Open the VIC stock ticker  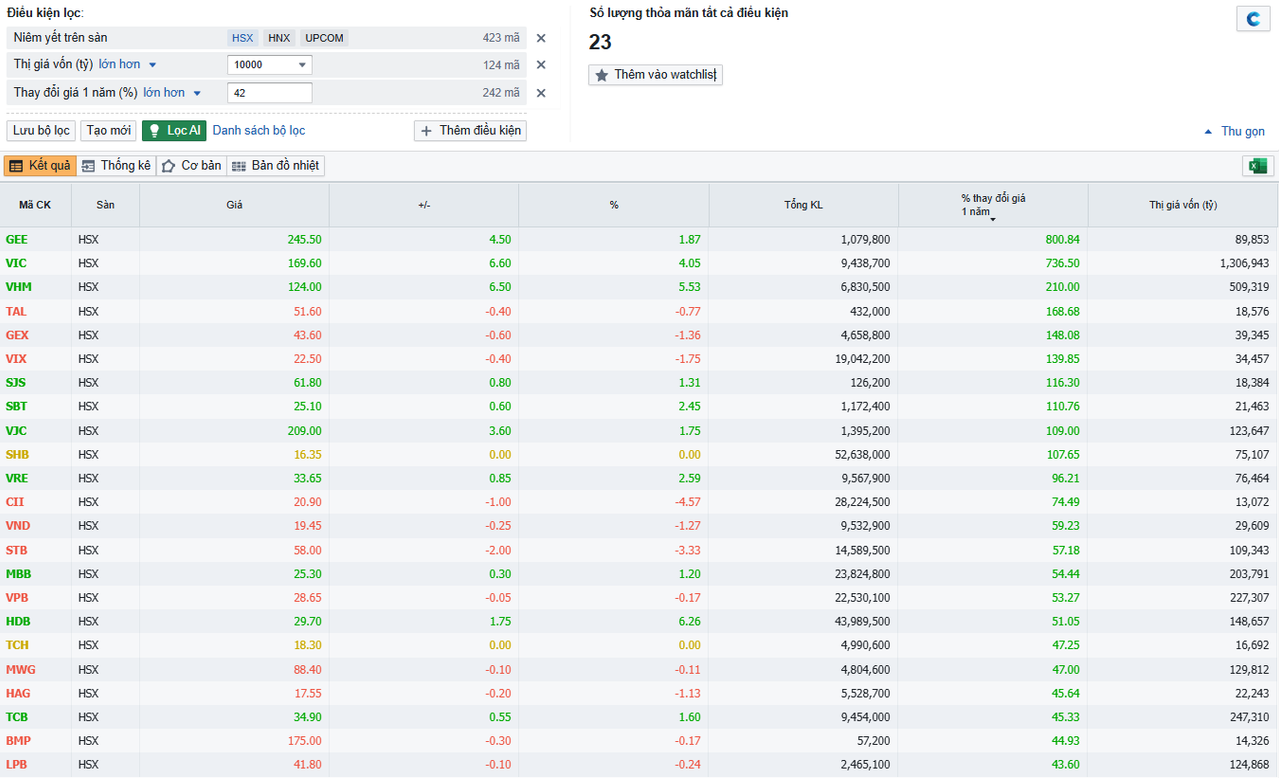16,264
